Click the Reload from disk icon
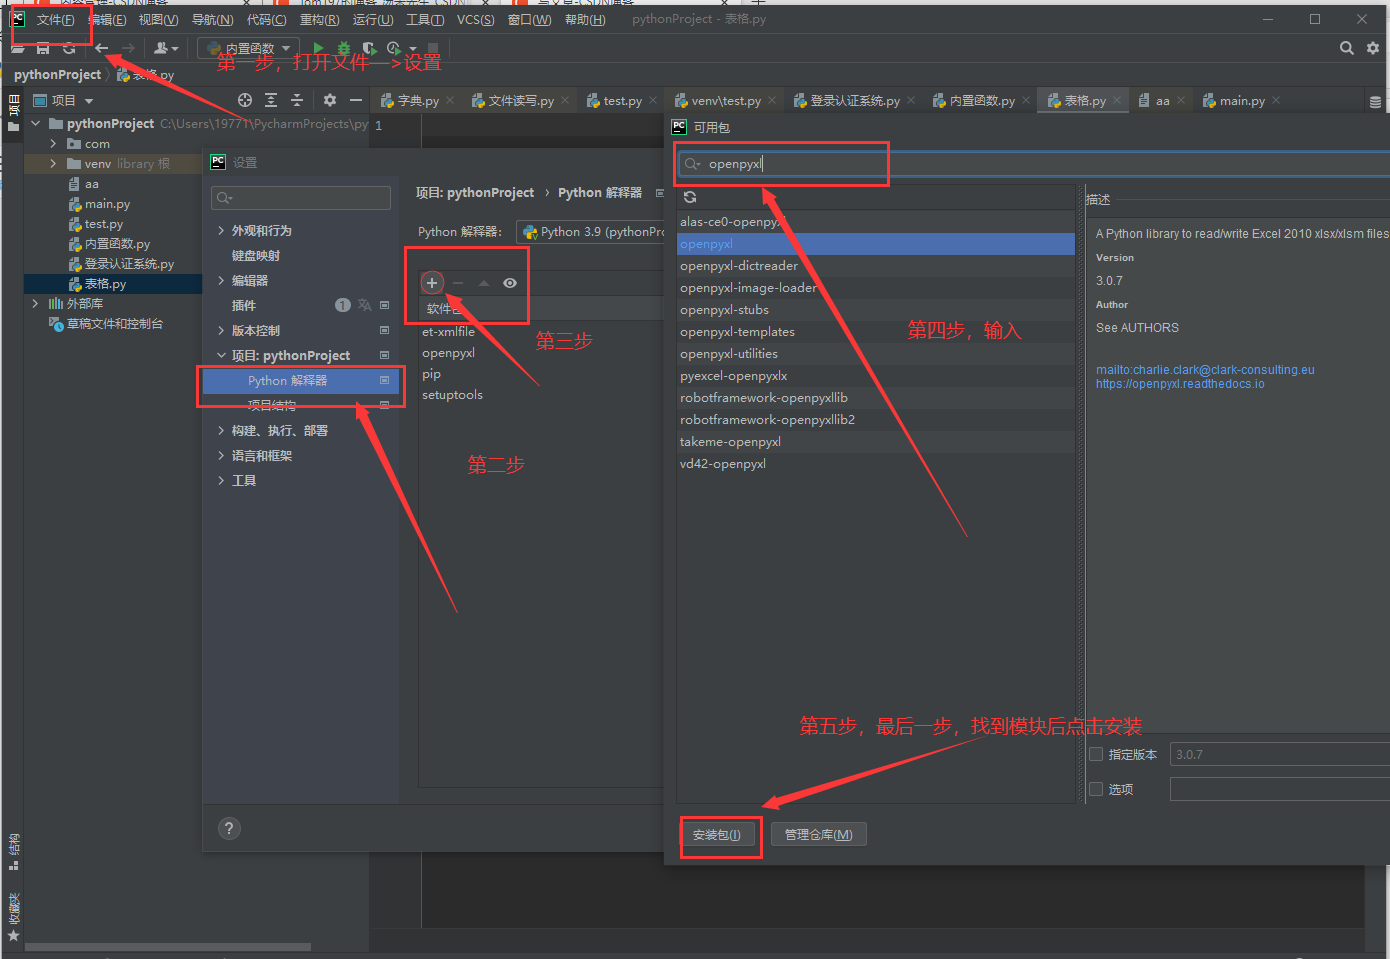 click(x=69, y=48)
